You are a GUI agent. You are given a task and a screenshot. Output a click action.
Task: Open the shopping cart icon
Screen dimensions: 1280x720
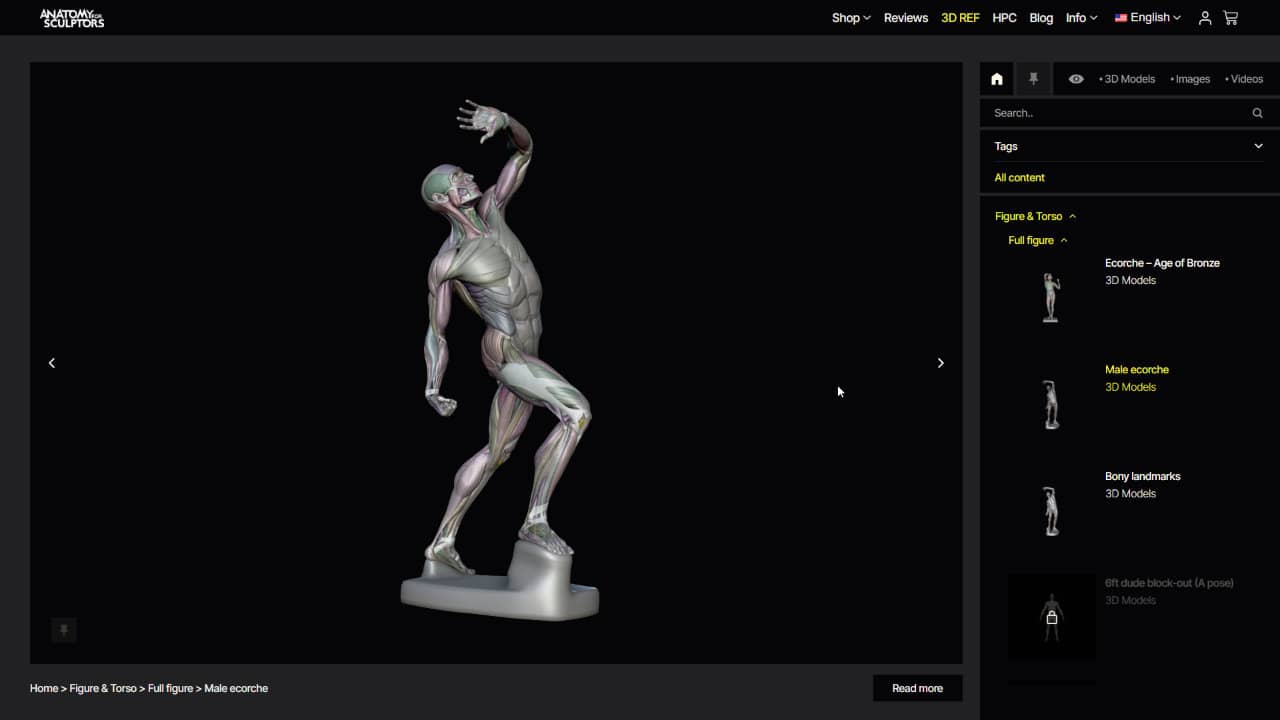pyautogui.click(x=1230, y=18)
